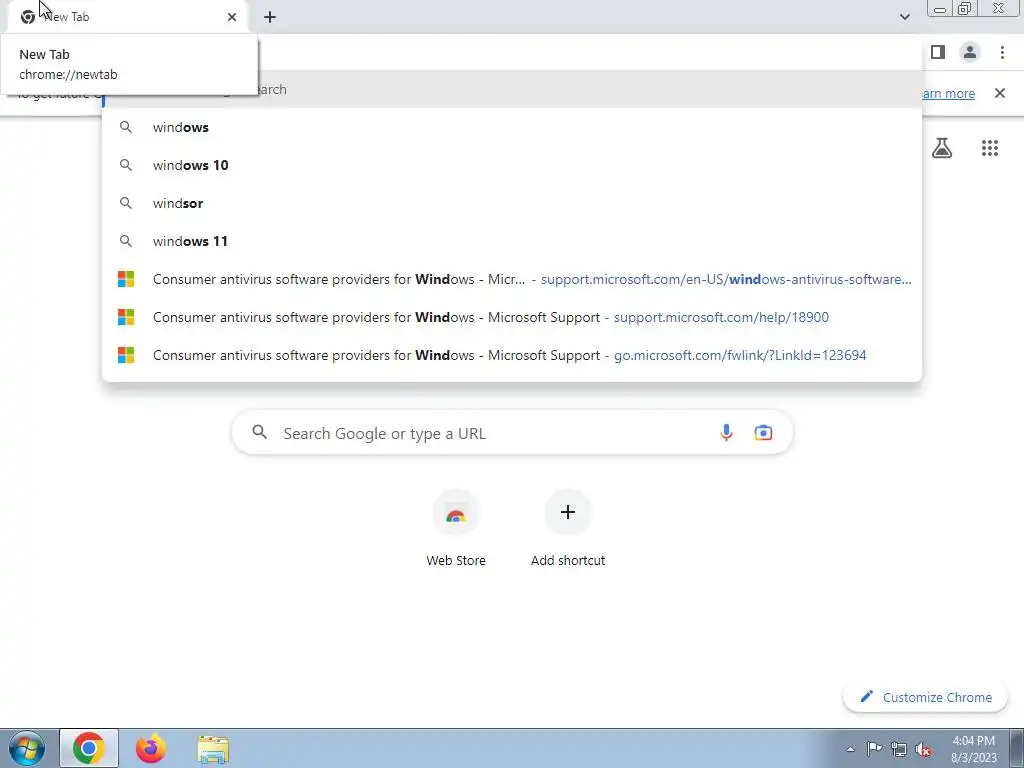This screenshot has width=1024, height=768.
Task: Launch Firefox from the taskbar
Action: [151, 748]
